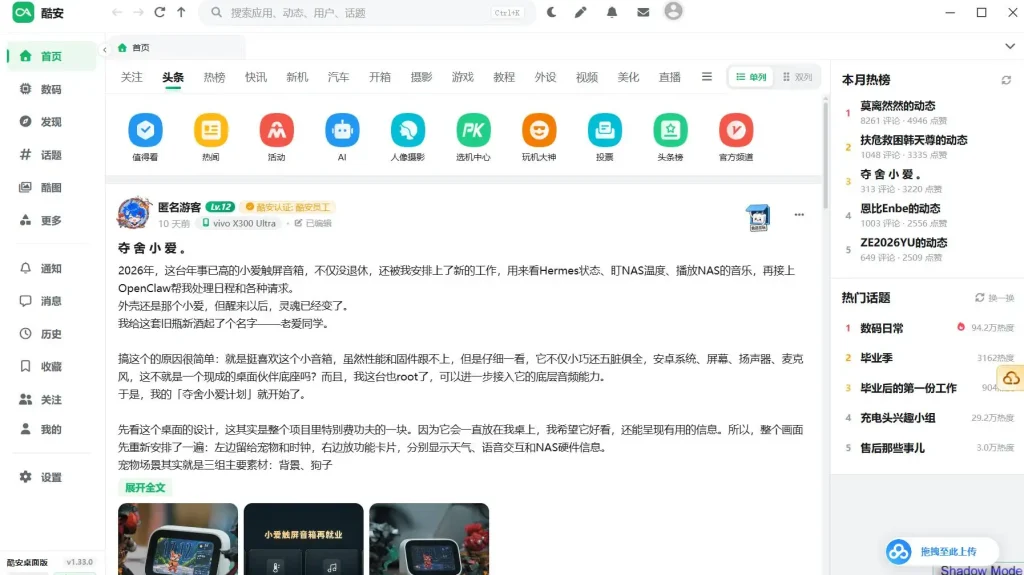Open the 数码日常 hot topic
Viewport: 1024px width, 575px height.
pos(882,328)
